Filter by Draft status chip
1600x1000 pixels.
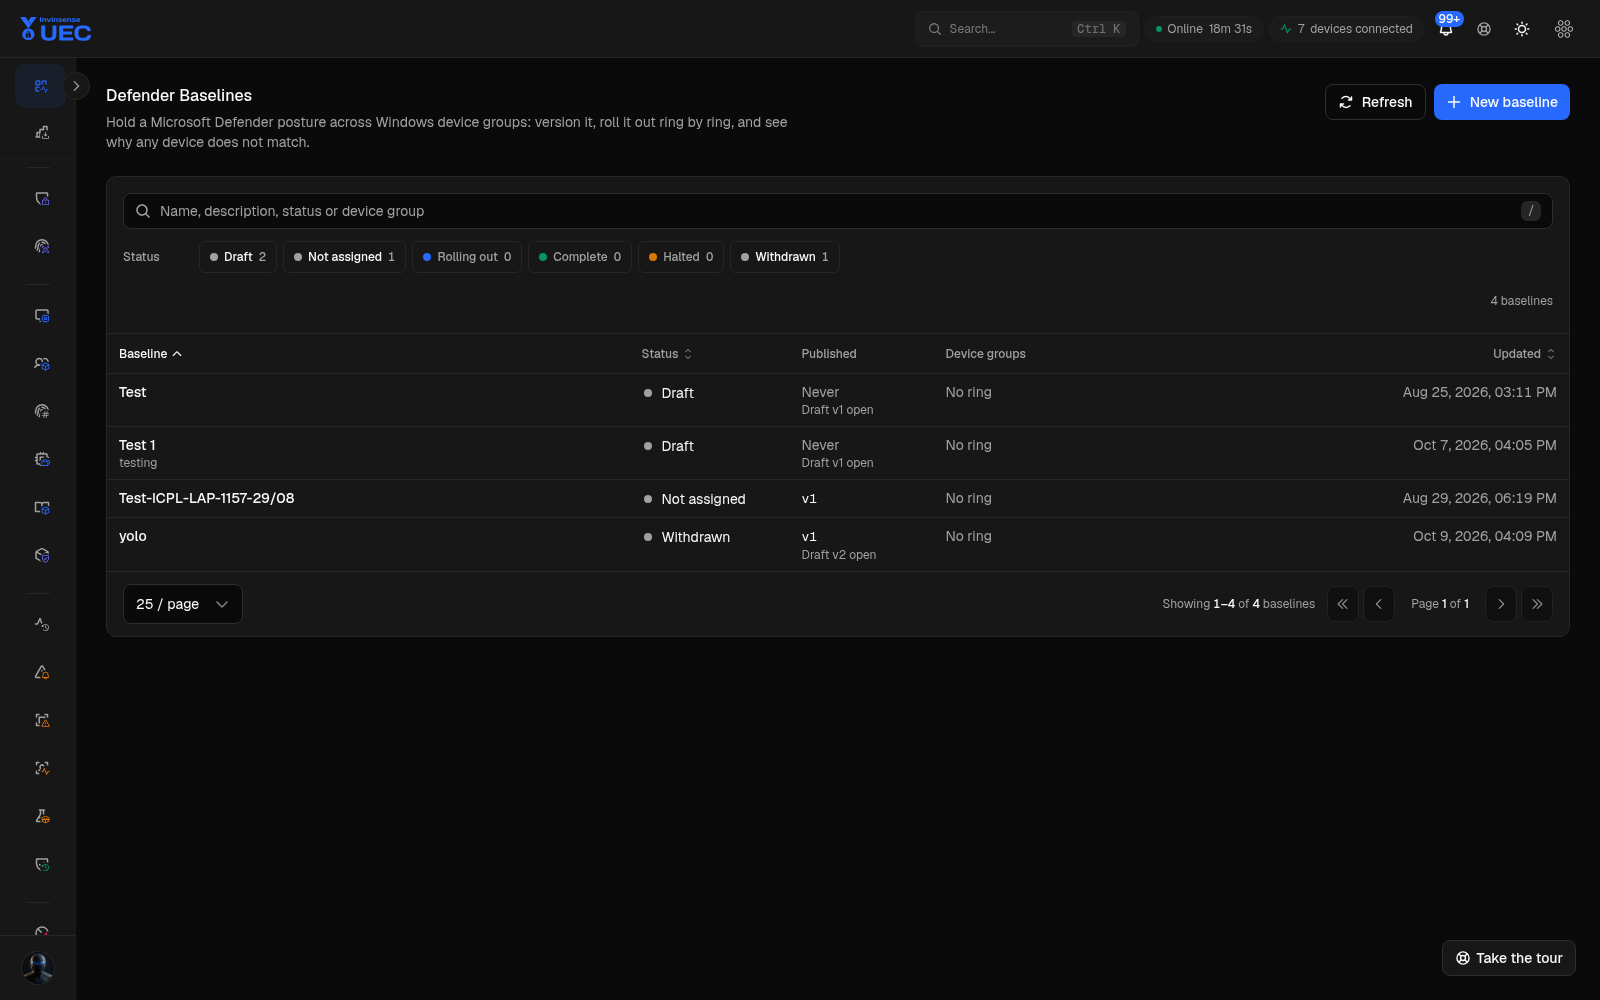[x=238, y=257]
